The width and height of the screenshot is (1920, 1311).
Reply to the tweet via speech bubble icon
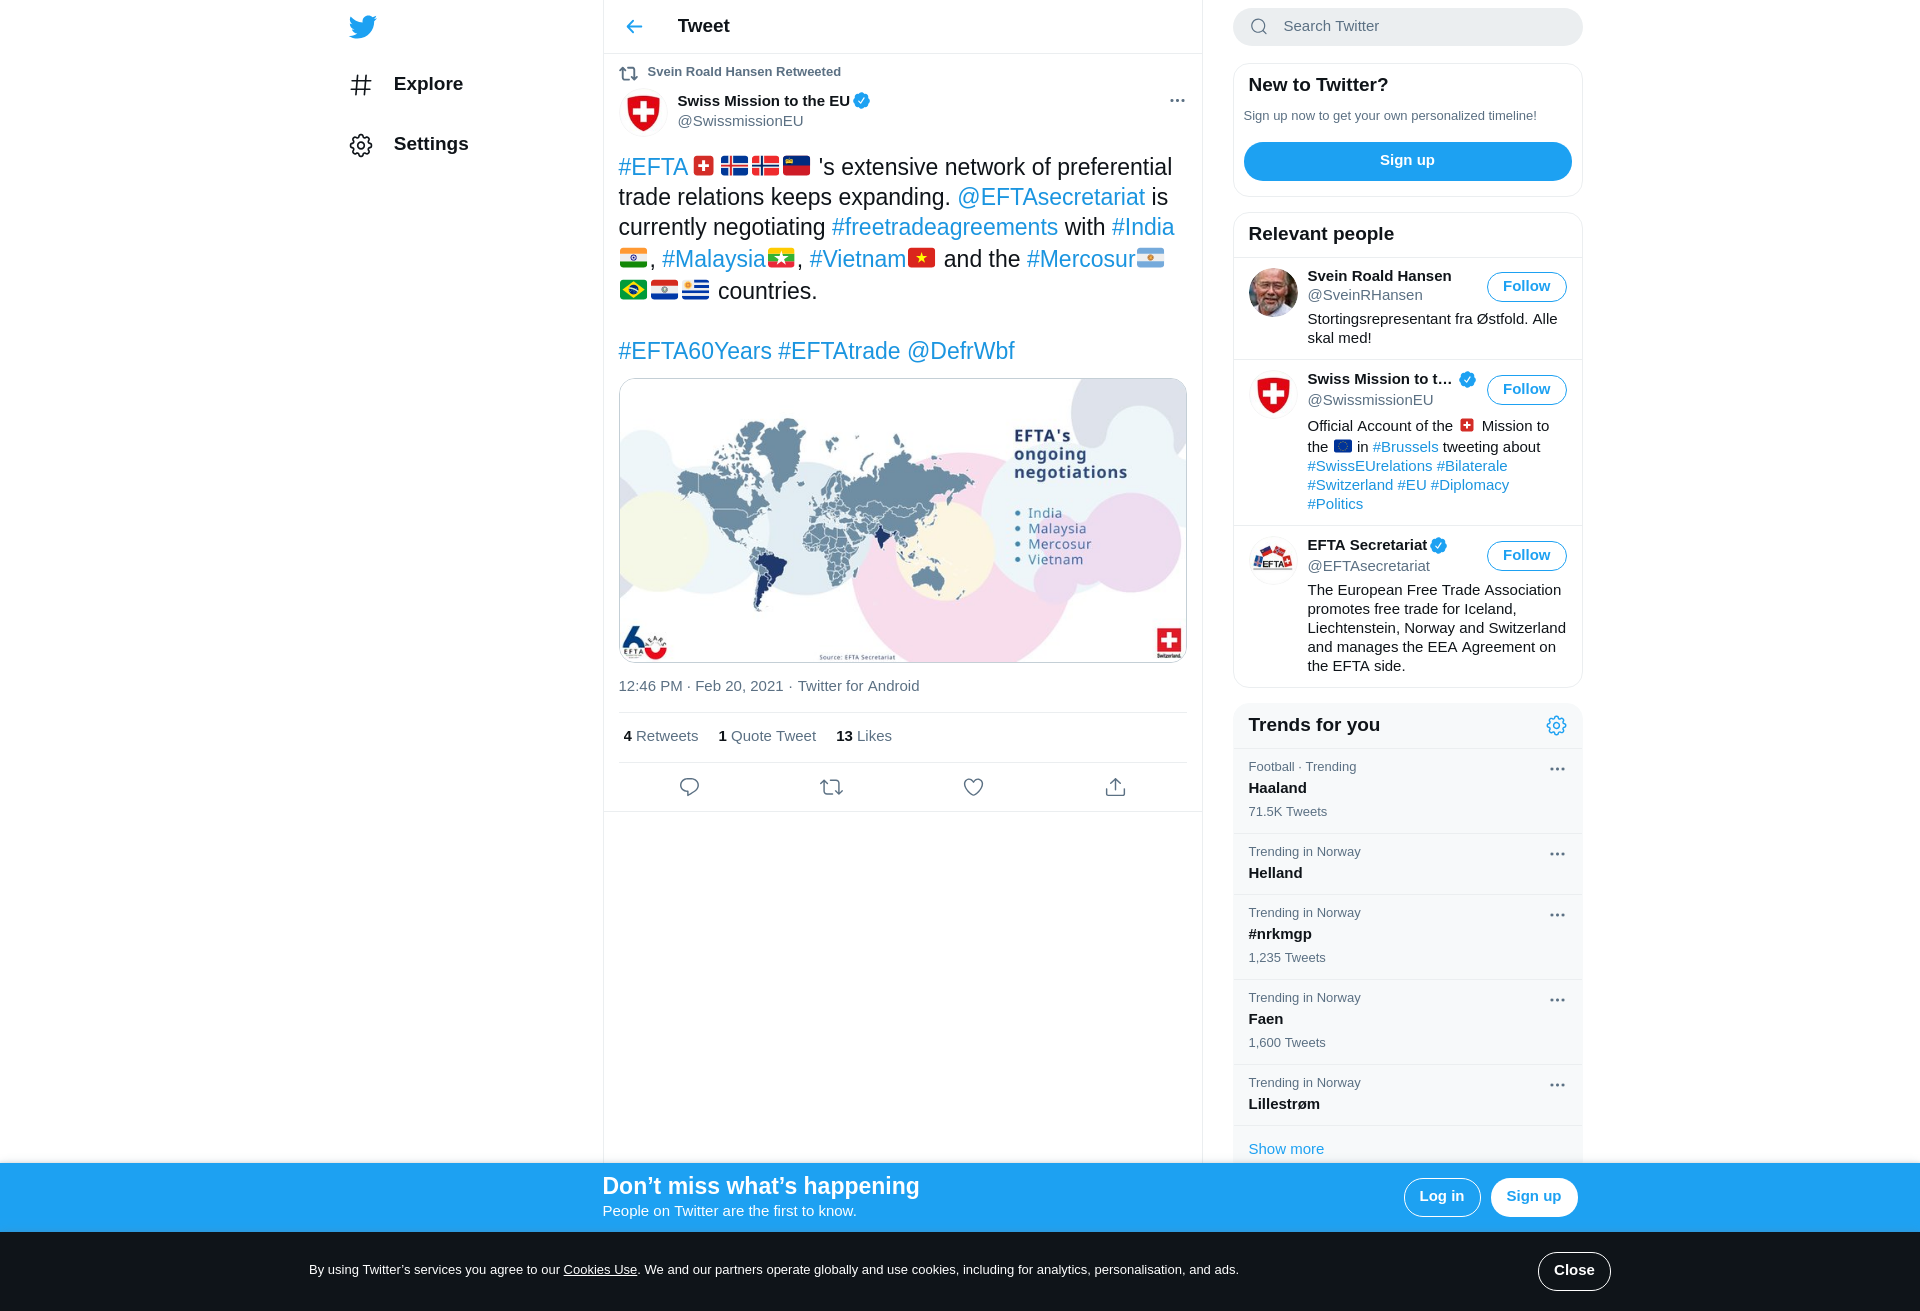(x=689, y=787)
